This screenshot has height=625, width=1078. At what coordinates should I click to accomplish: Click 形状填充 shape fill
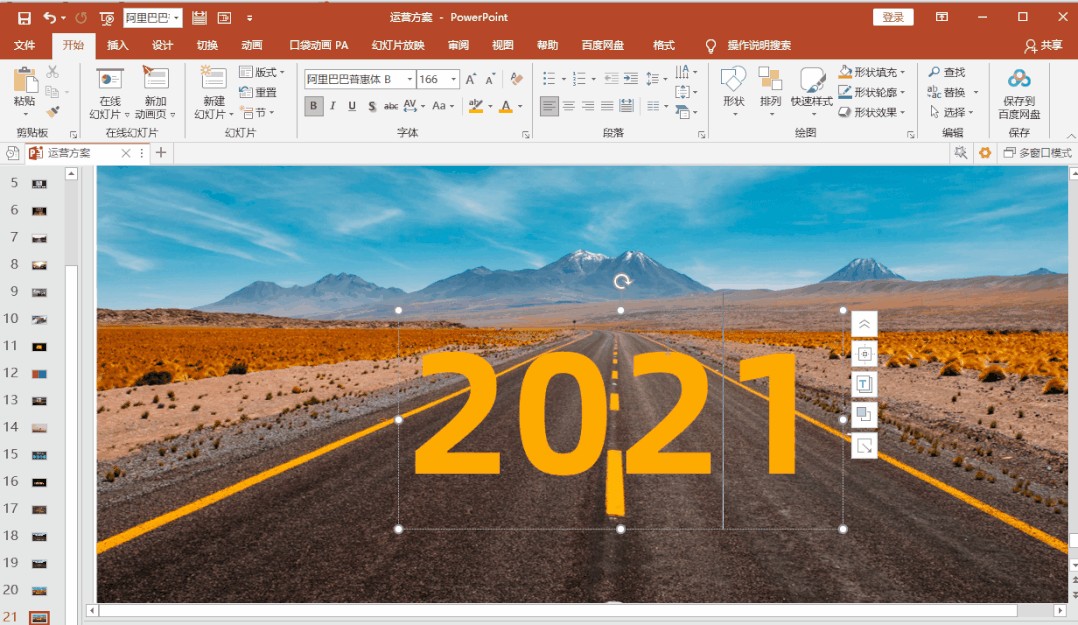click(x=872, y=72)
